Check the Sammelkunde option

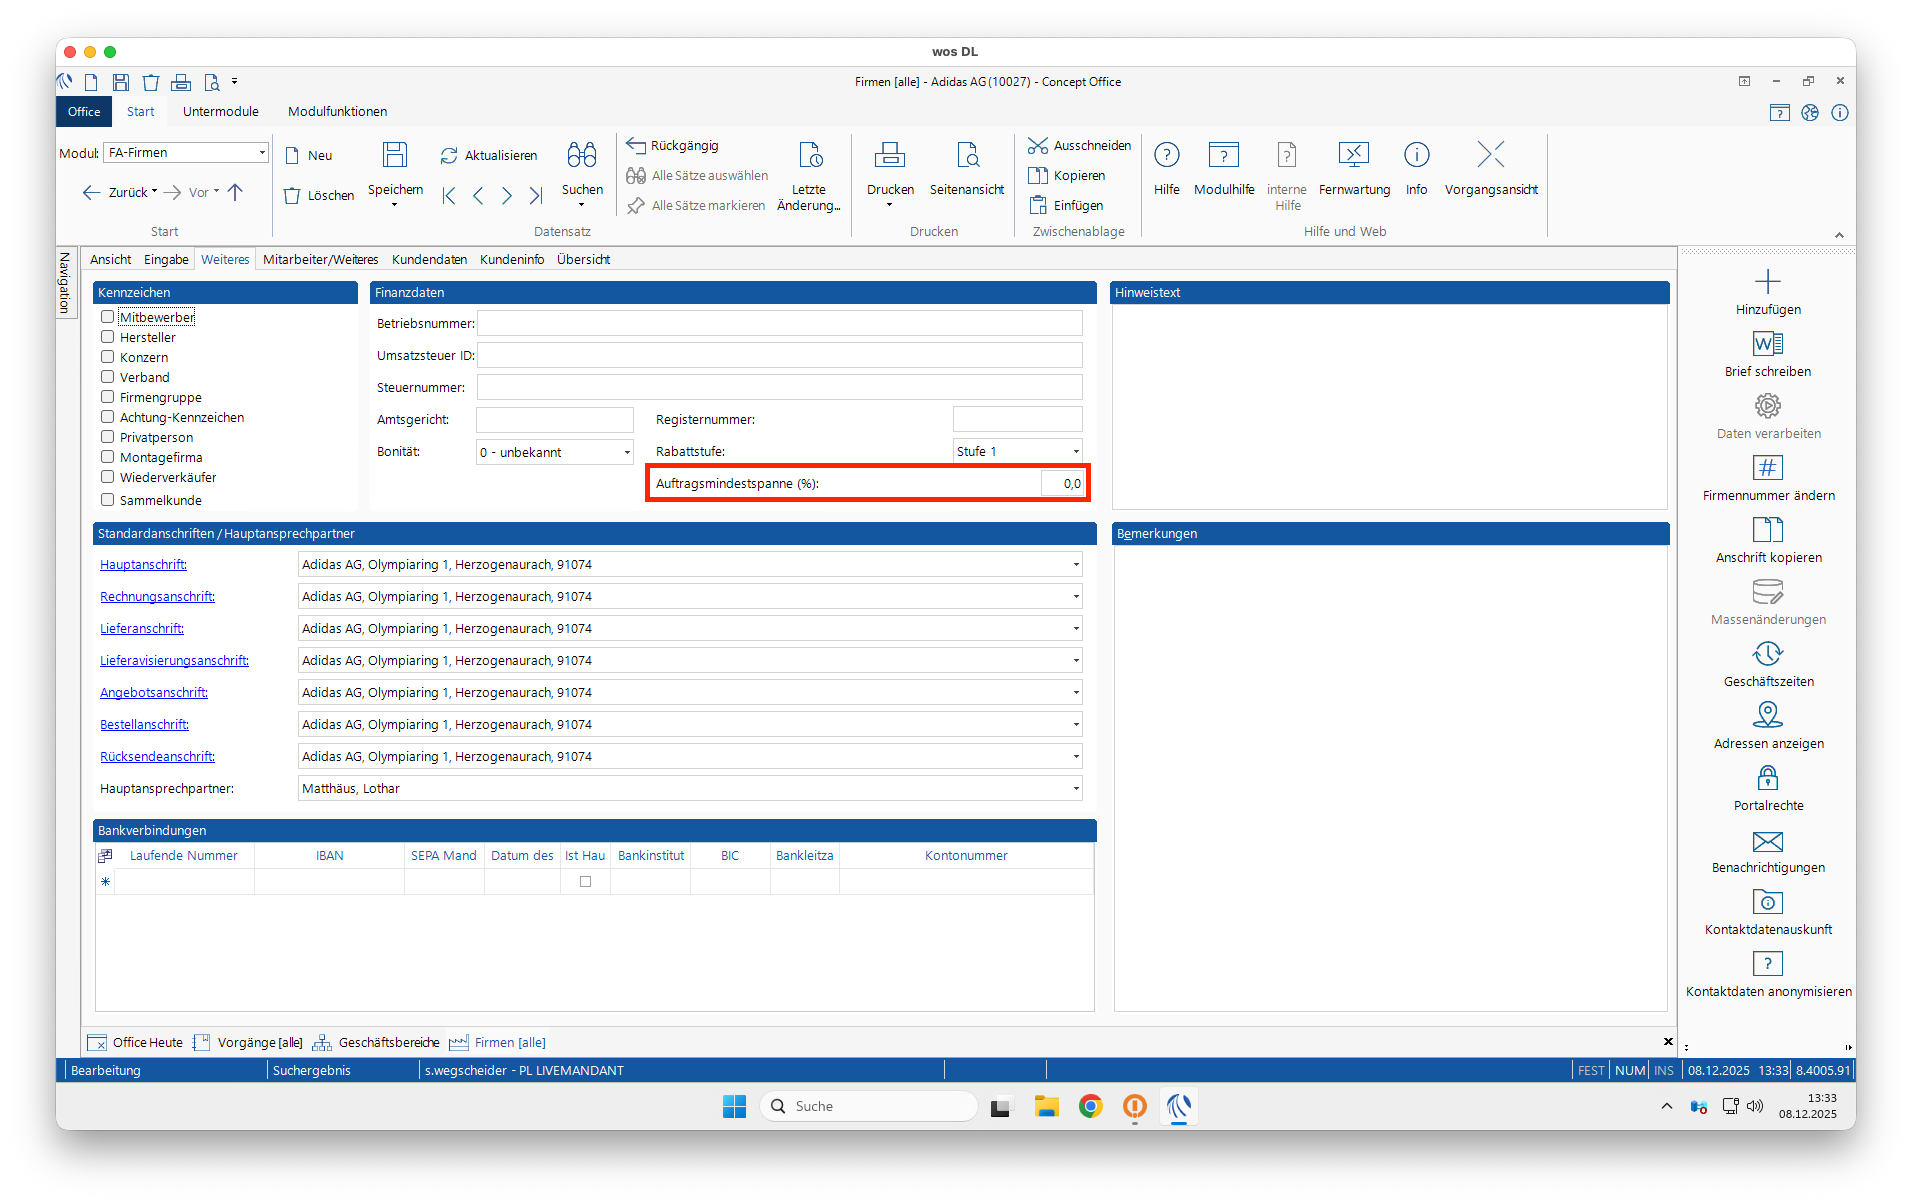(107, 500)
